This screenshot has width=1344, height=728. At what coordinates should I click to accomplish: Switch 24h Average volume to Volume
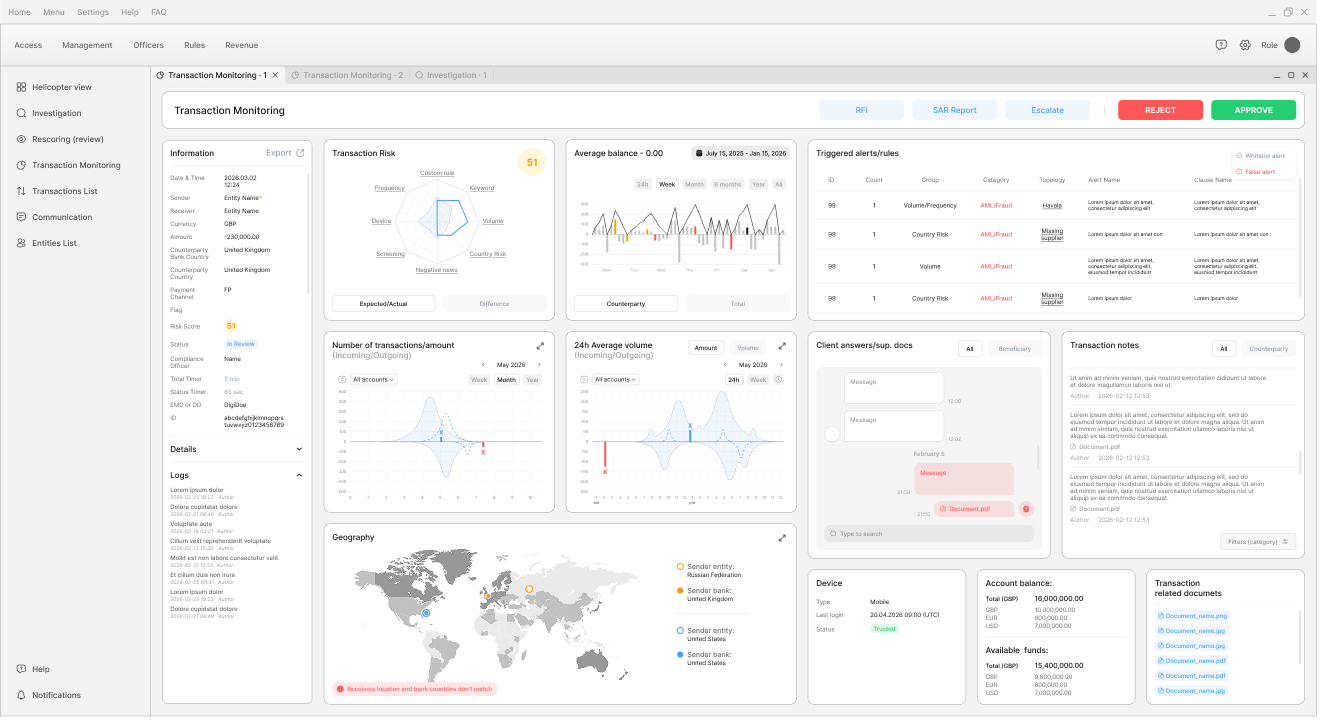(748, 348)
